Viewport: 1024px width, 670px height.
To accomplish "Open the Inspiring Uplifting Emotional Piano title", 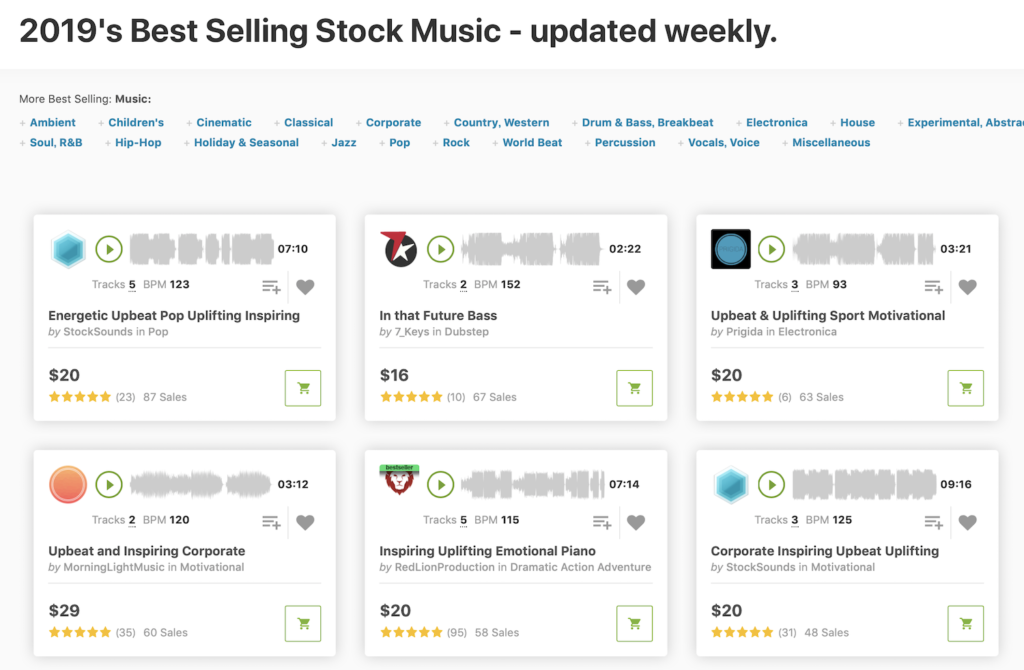I will pos(487,551).
